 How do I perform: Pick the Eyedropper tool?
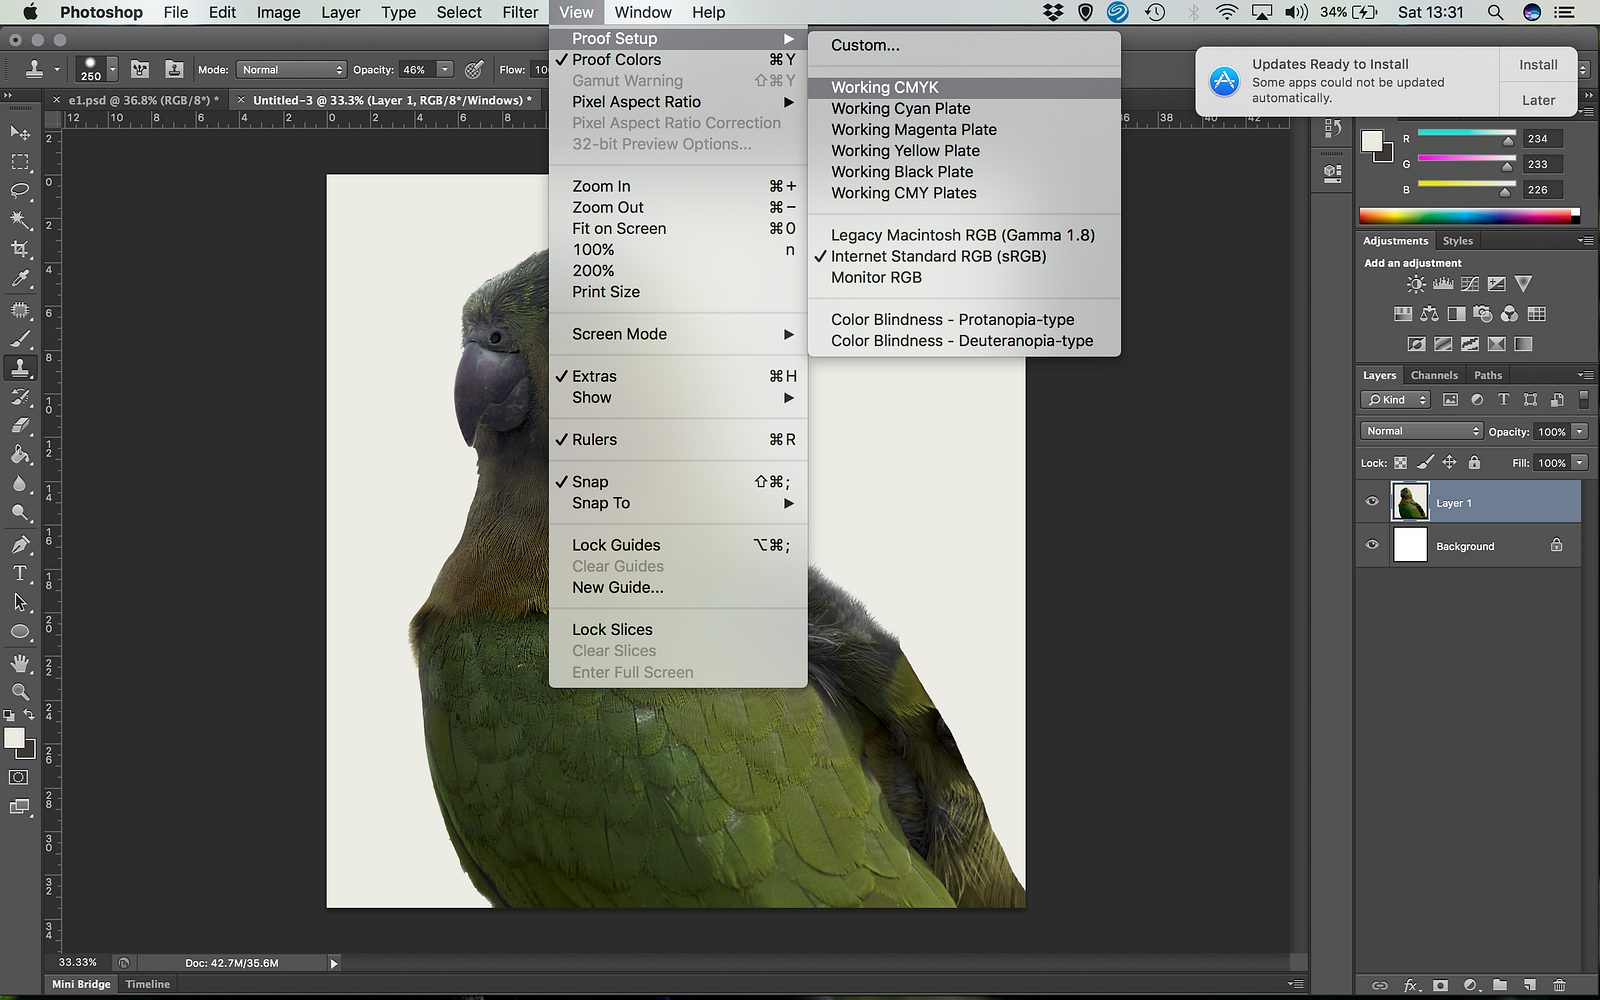click(x=20, y=279)
